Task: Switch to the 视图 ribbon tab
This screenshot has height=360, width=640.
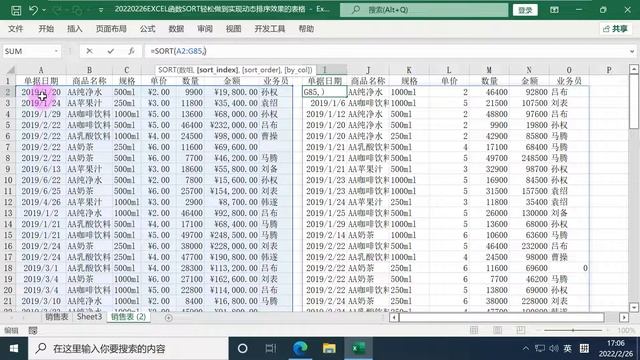Action: [x=233, y=29]
